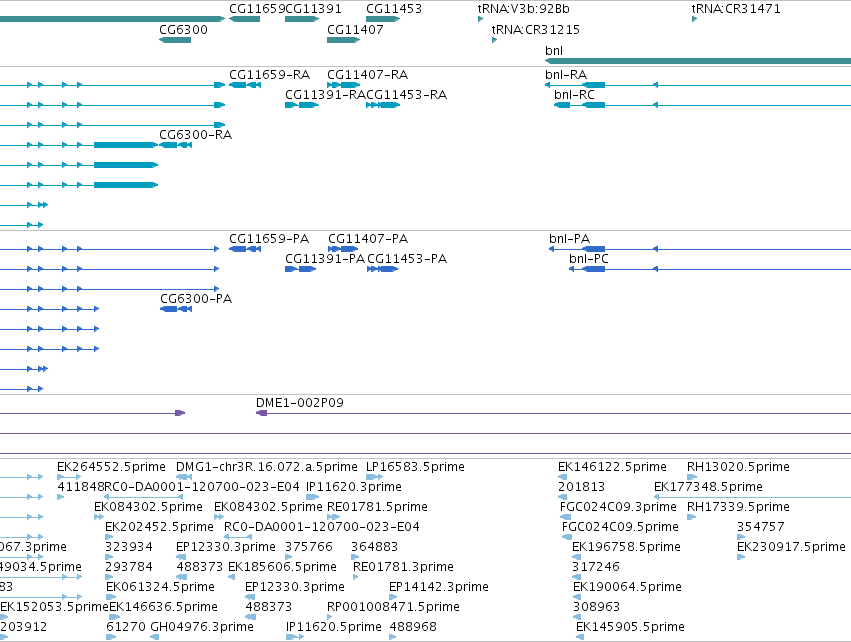This screenshot has height=642, width=851.
Task: Click the EP14142.3prime EST label
Action: [x=439, y=587]
